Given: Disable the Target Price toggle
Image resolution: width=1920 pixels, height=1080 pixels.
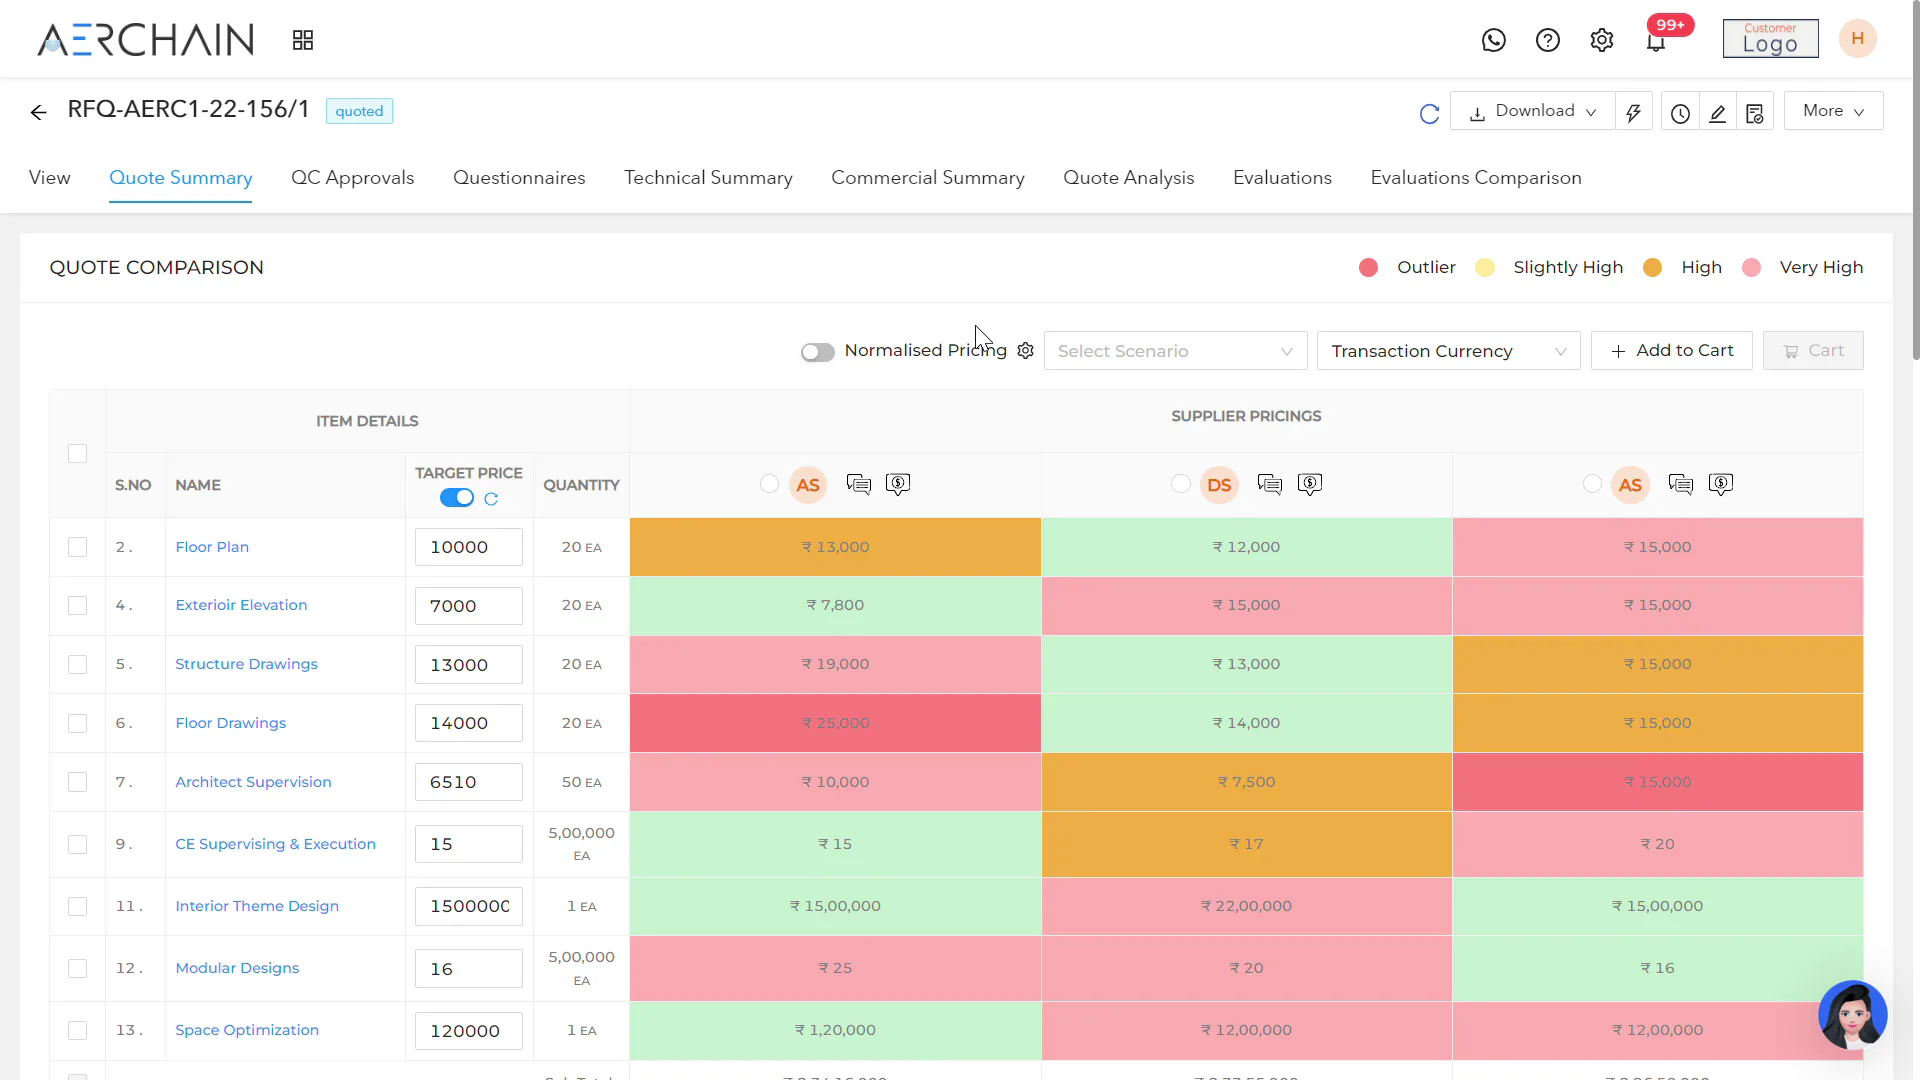Looking at the screenshot, I should click(456, 497).
